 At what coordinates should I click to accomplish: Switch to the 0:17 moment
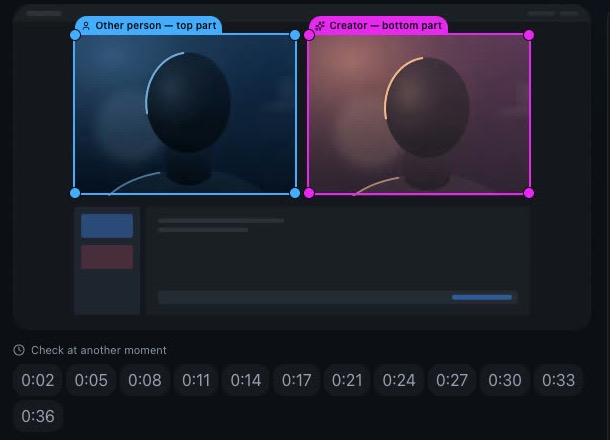pyautogui.click(x=296, y=380)
